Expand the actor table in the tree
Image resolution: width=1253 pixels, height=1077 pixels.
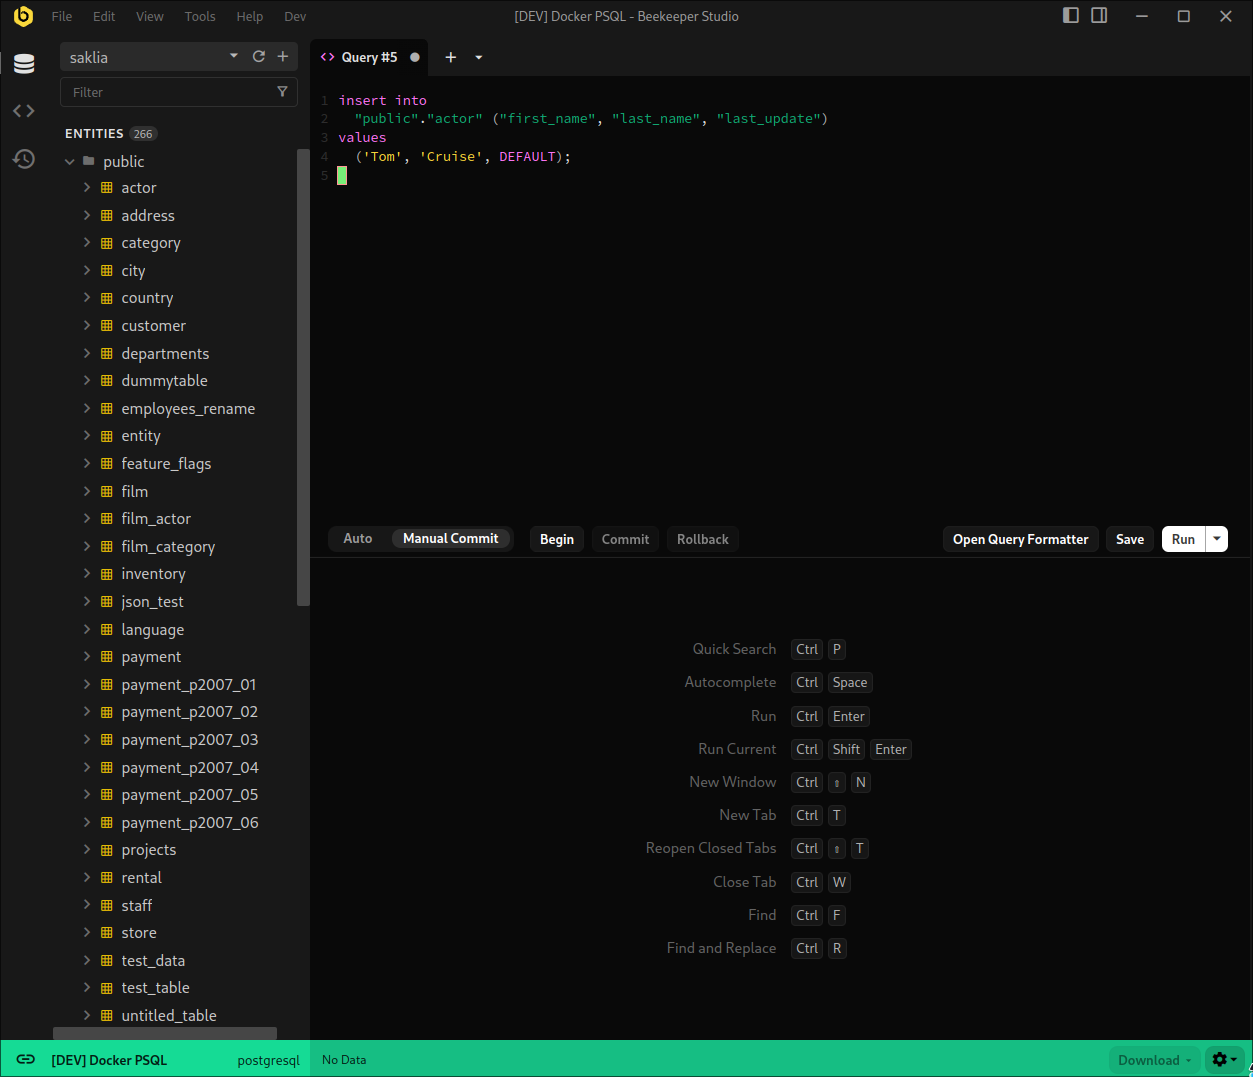88,187
